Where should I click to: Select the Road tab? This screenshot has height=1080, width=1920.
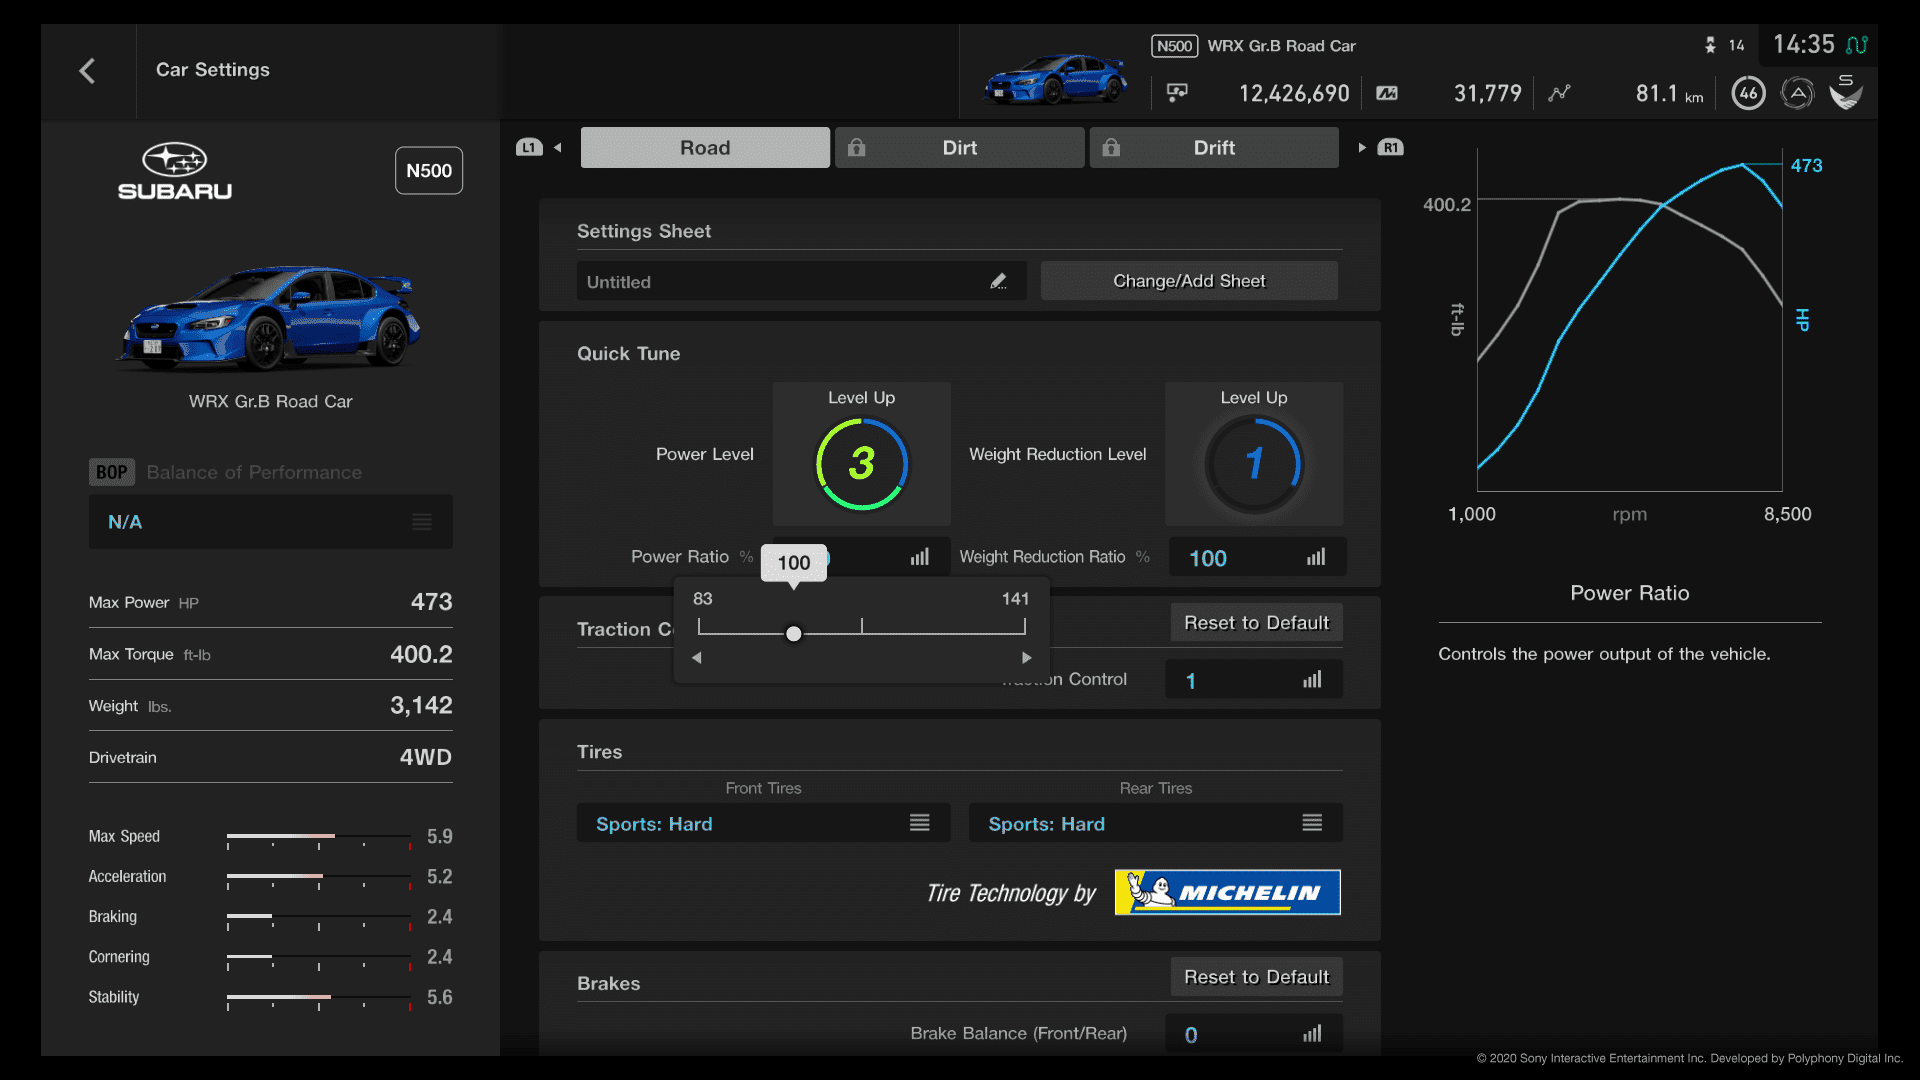(x=705, y=147)
